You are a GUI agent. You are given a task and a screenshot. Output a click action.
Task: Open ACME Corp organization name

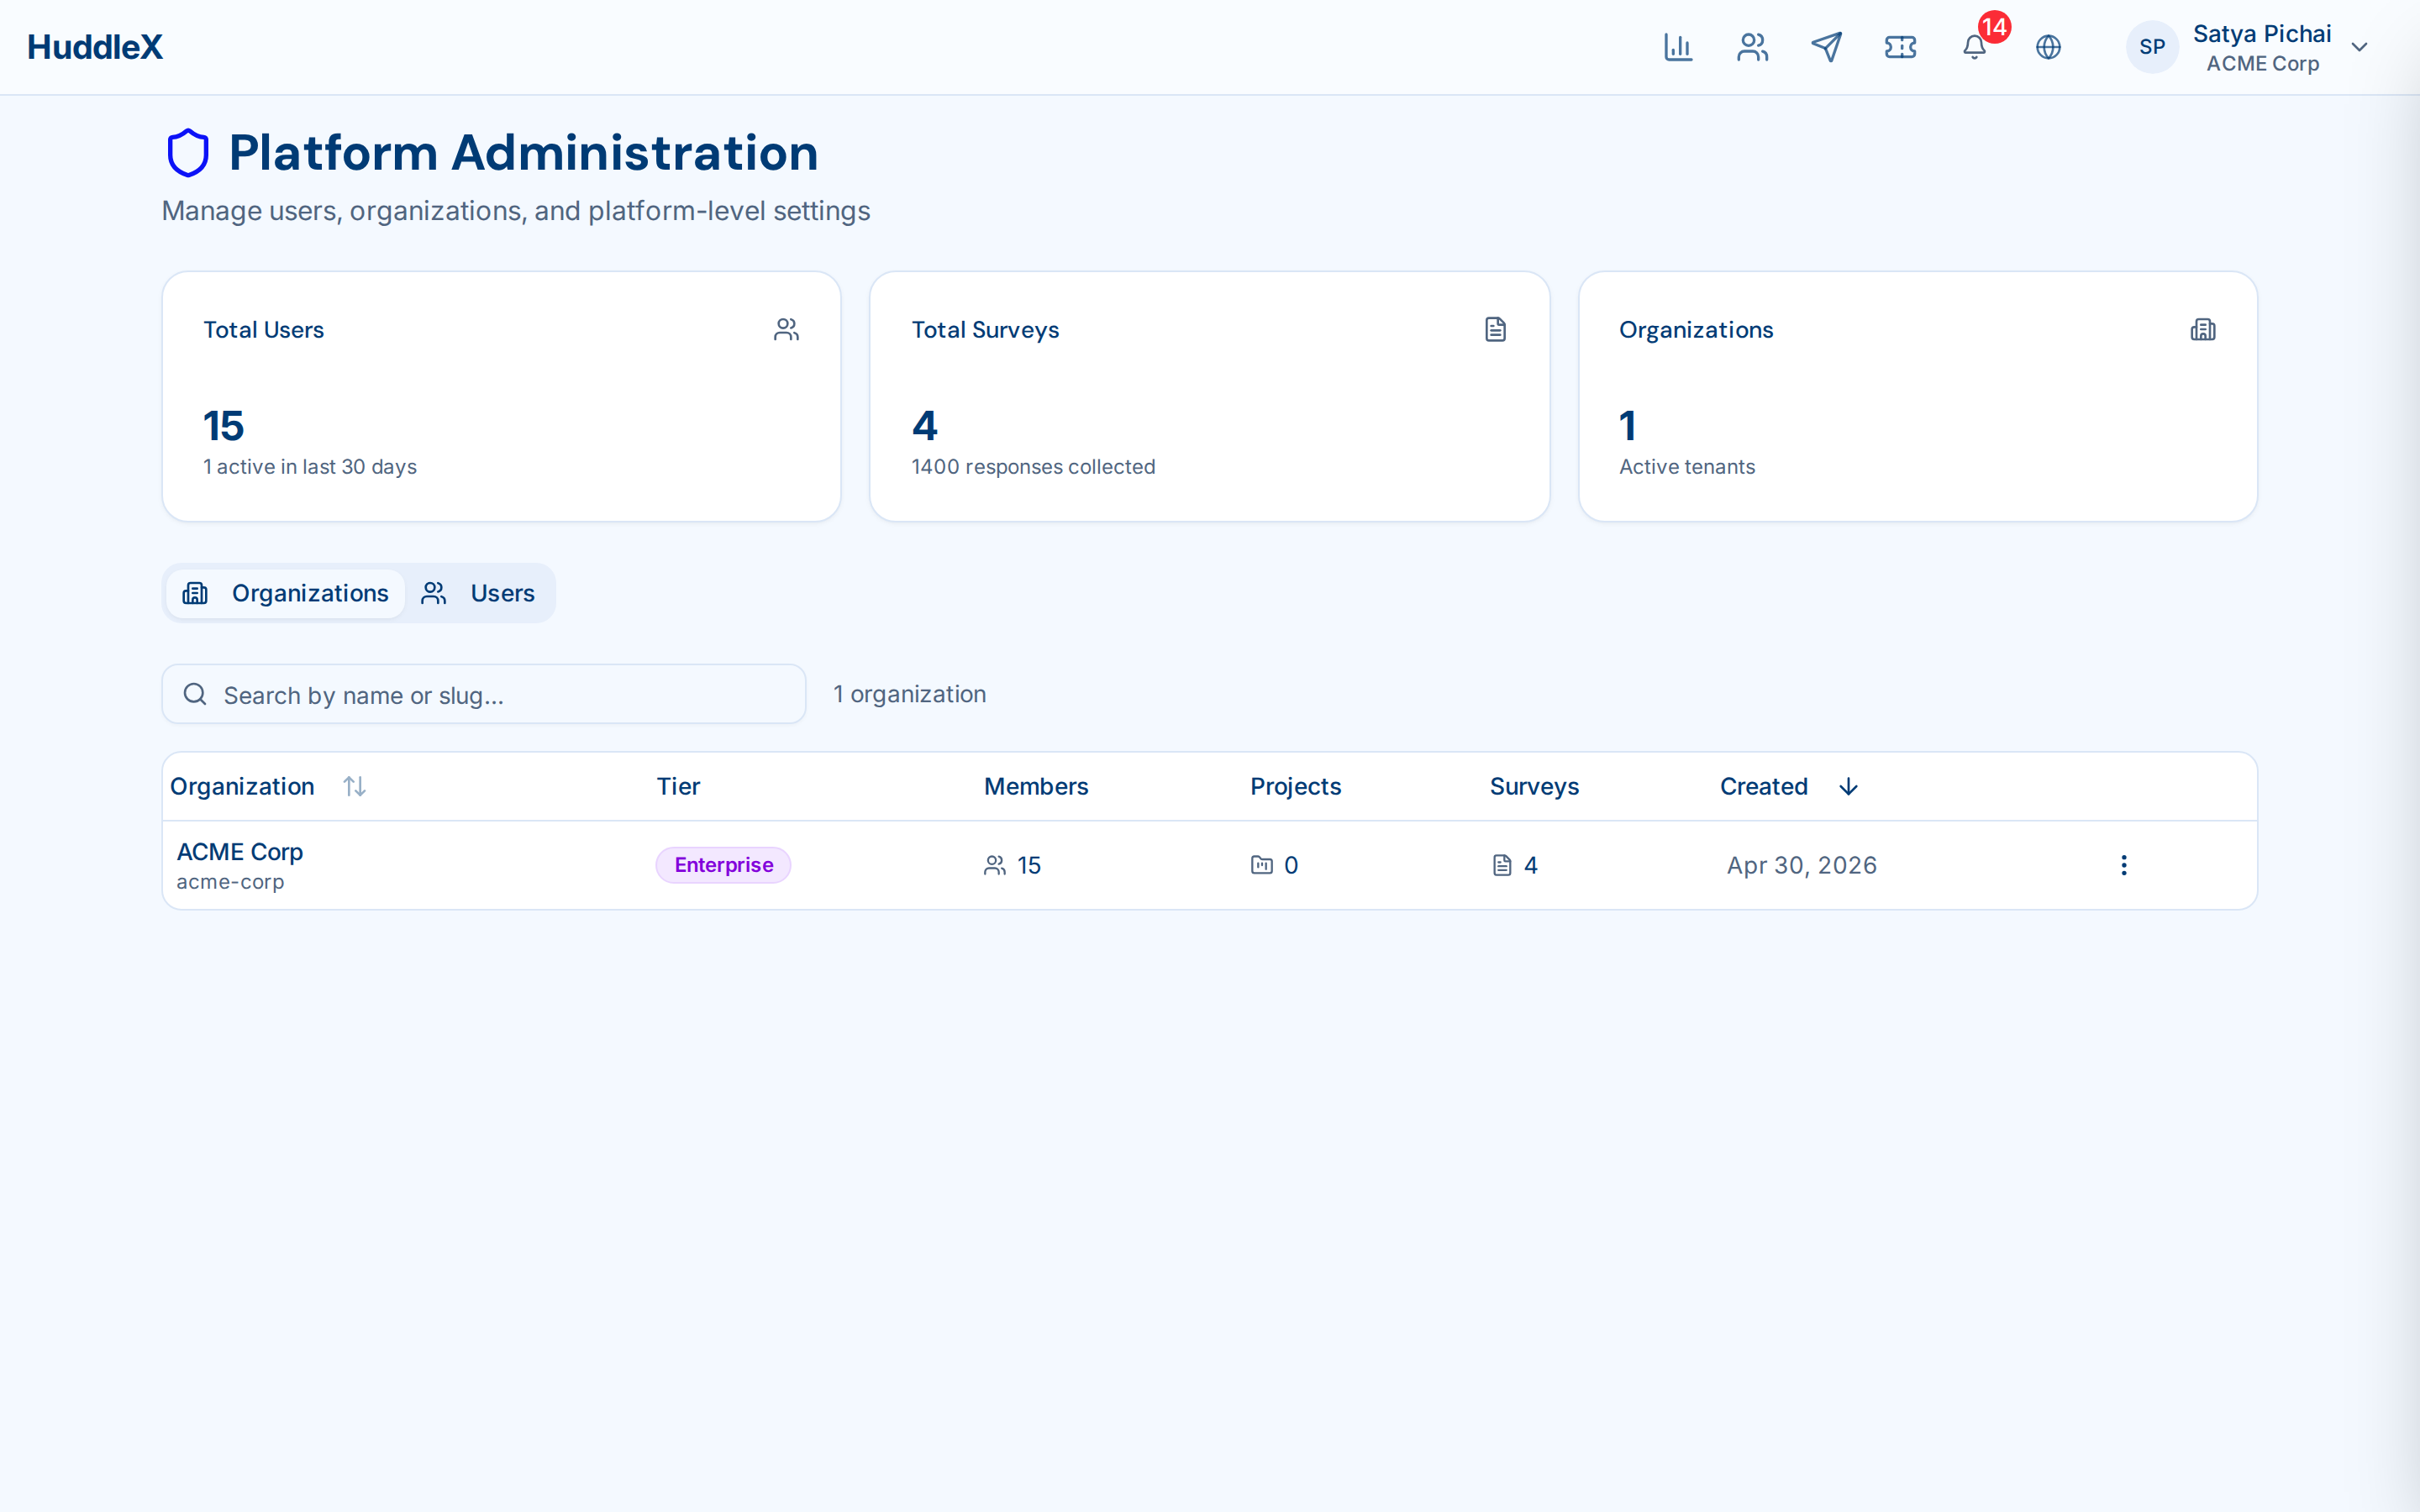coord(240,852)
